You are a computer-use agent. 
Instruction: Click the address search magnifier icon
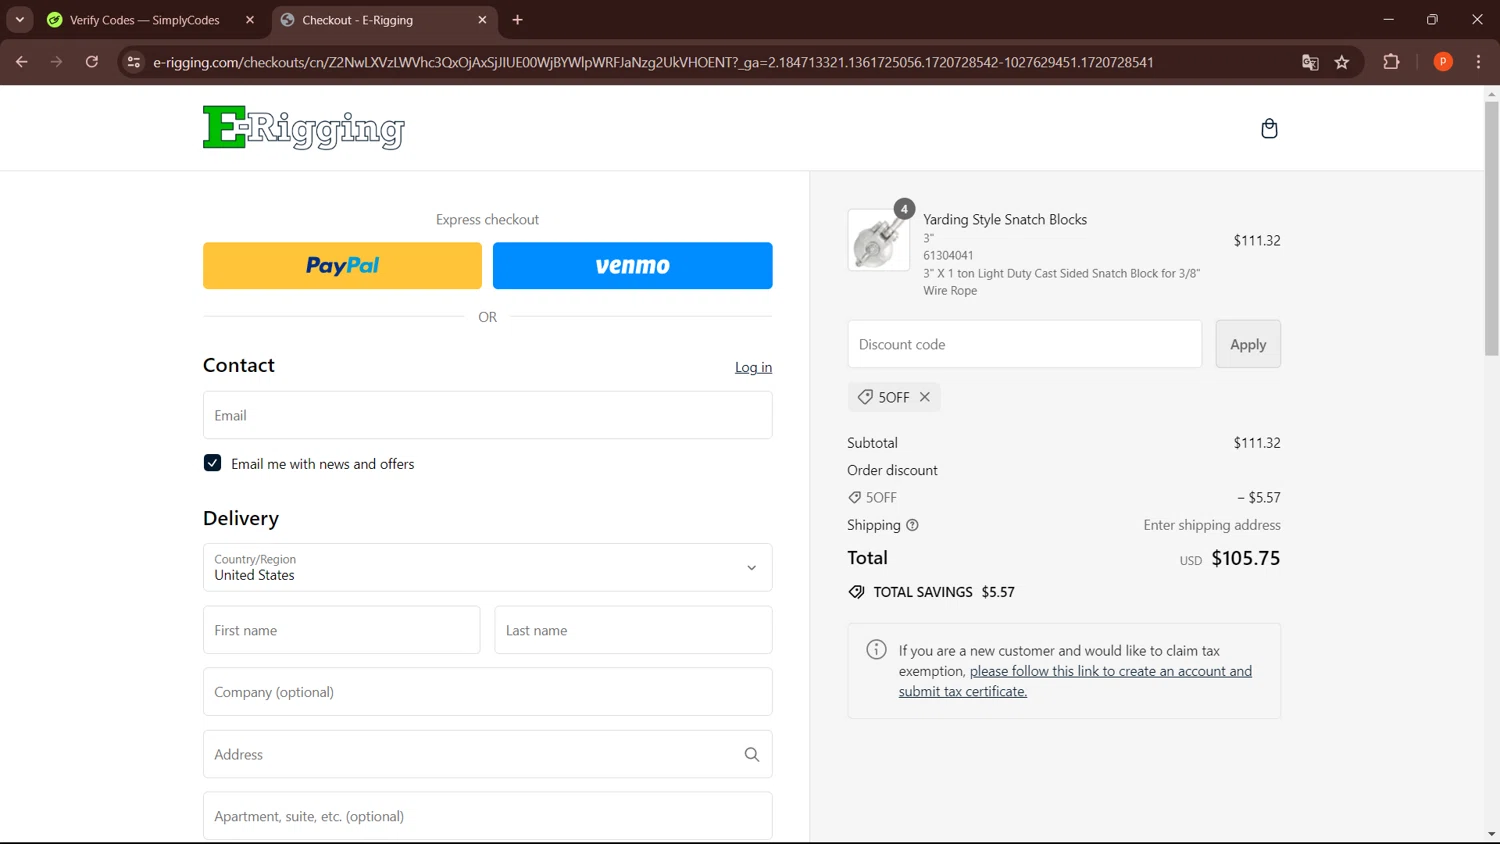[x=752, y=755]
